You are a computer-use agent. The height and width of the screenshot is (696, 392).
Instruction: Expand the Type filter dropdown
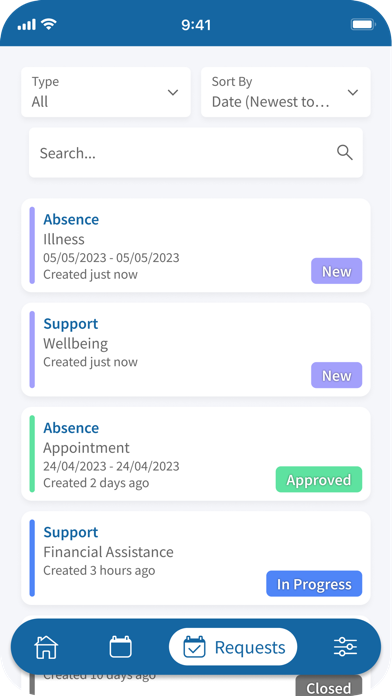106,92
